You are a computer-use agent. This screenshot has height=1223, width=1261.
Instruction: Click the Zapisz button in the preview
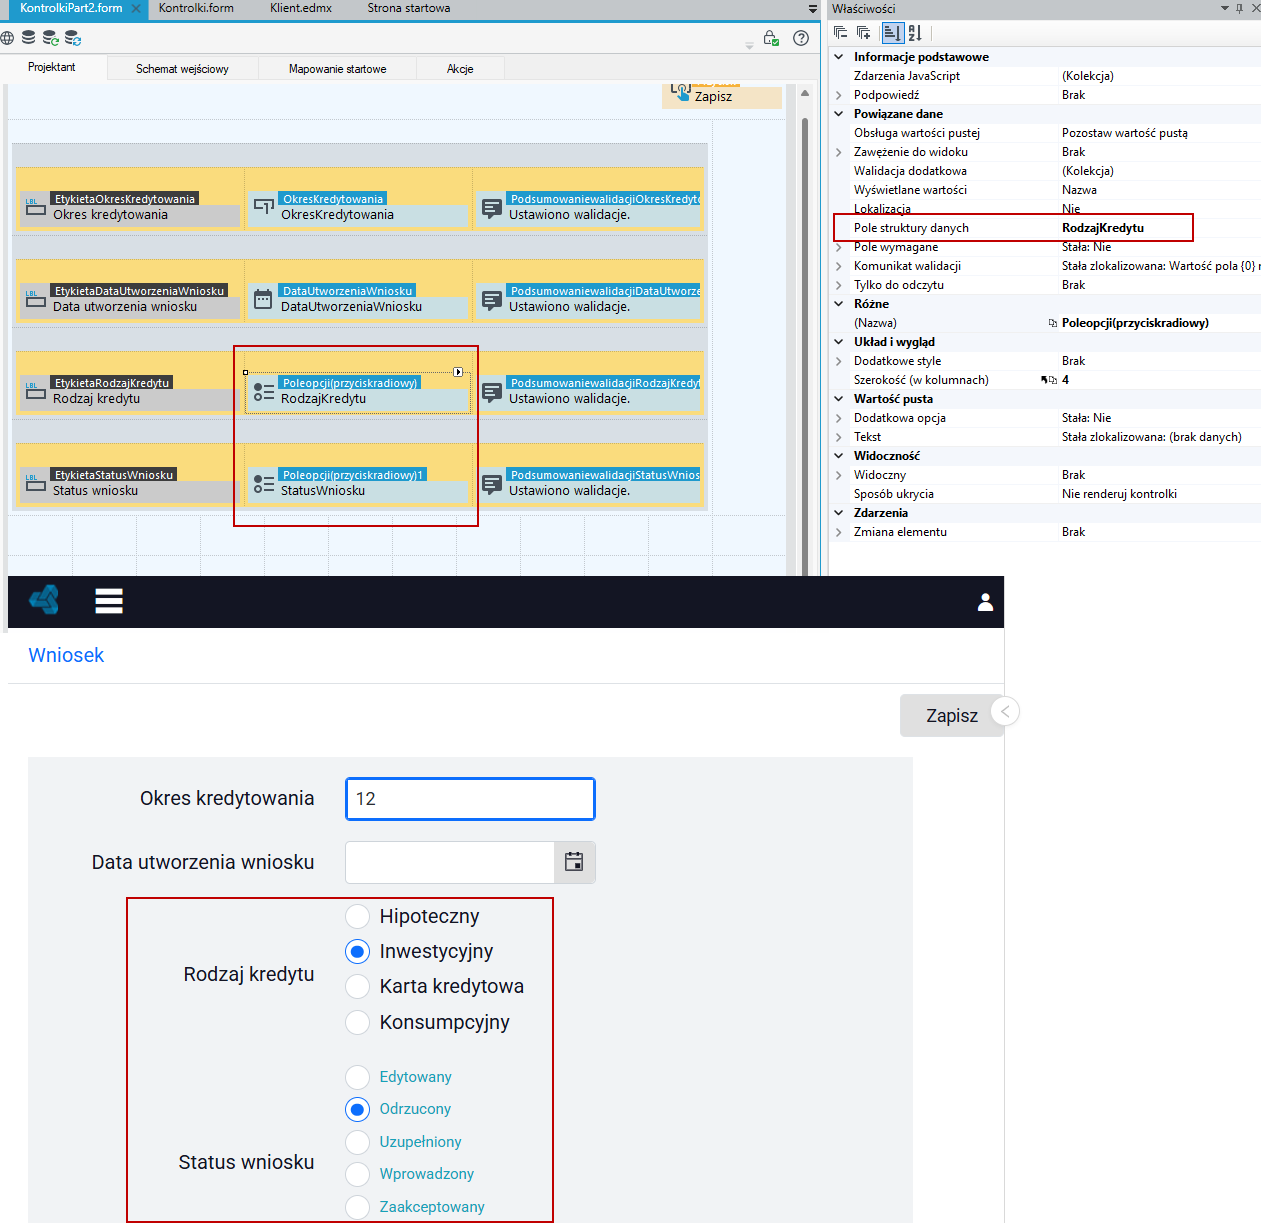click(x=952, y=716)
